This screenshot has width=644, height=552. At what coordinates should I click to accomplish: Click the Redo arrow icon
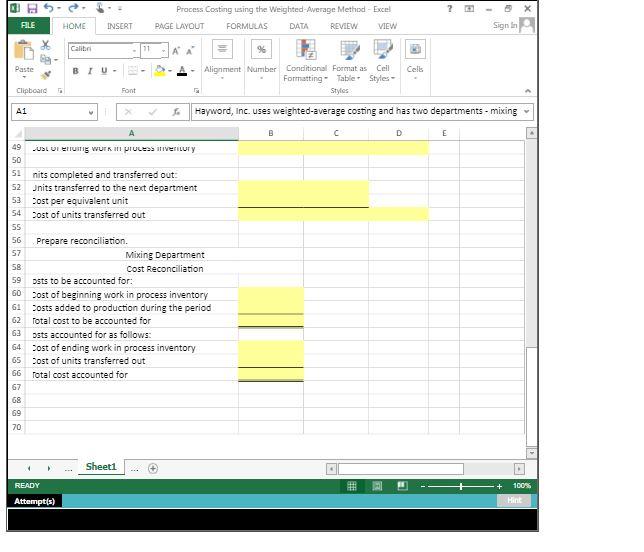[74, 8]
